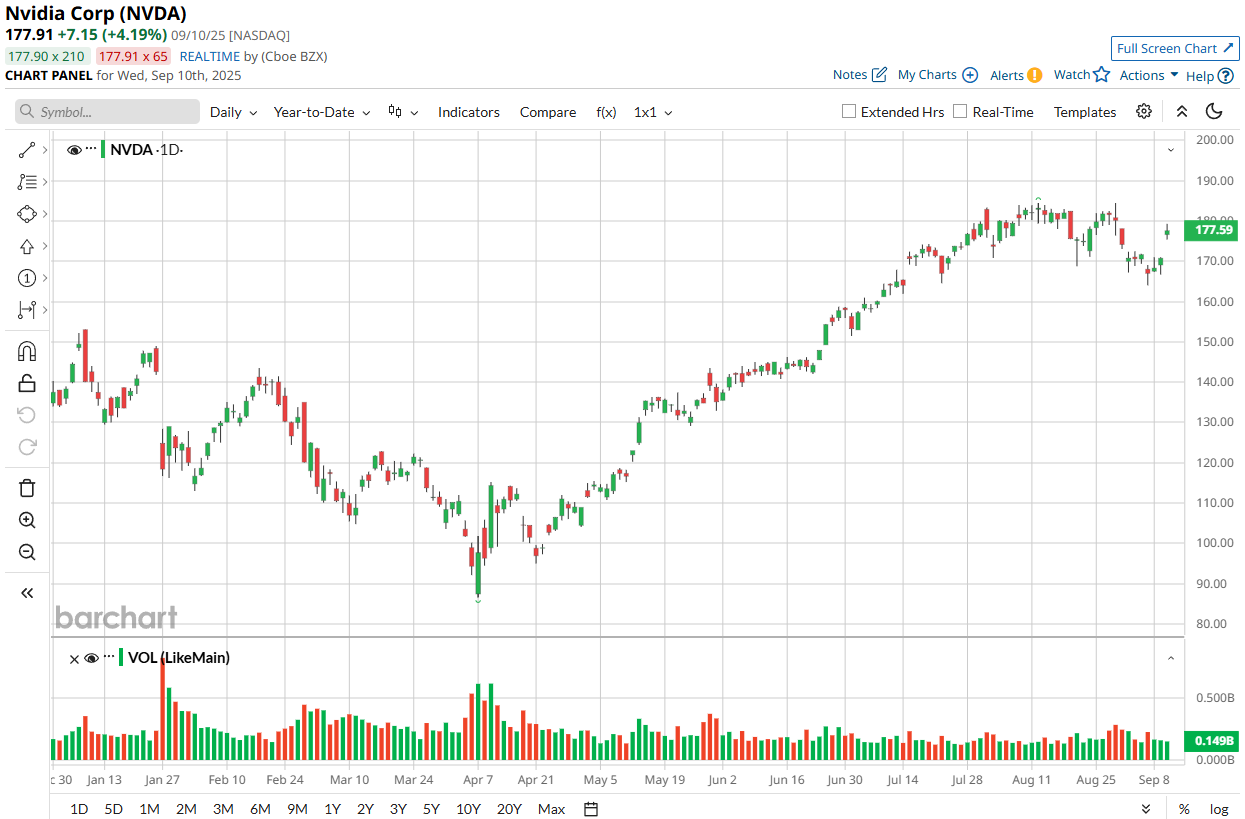Collapse the left drawing toolbar
This screenshot has height=819, width=1245.
coord(27,593)
